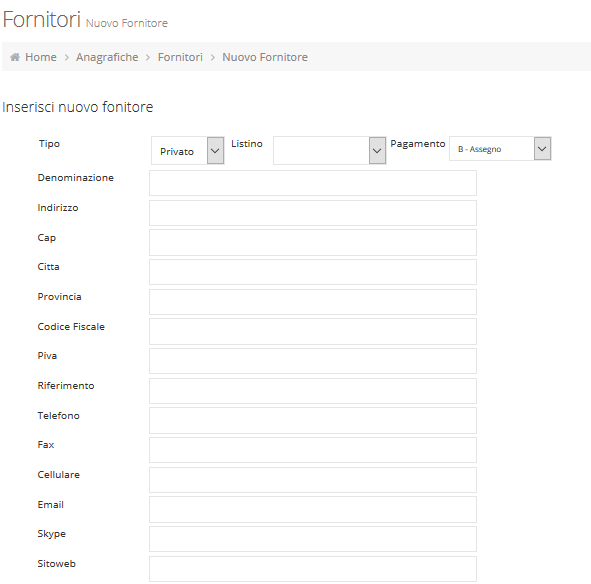Select Nuovo Fornitore breadcrumb item

tap(265, 57)
